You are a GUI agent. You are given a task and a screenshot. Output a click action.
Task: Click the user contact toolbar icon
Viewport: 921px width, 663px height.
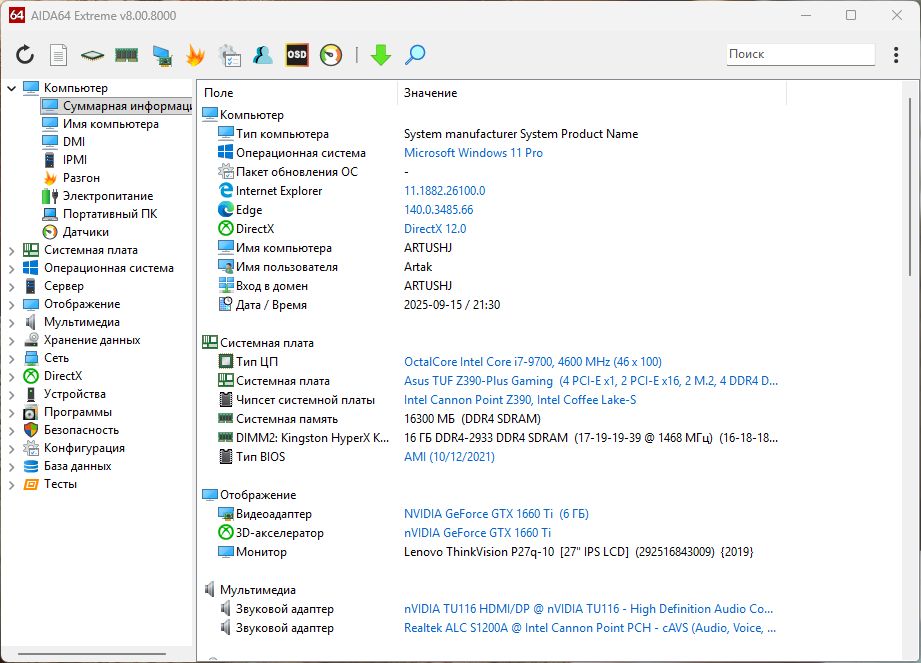click(263, 55)
